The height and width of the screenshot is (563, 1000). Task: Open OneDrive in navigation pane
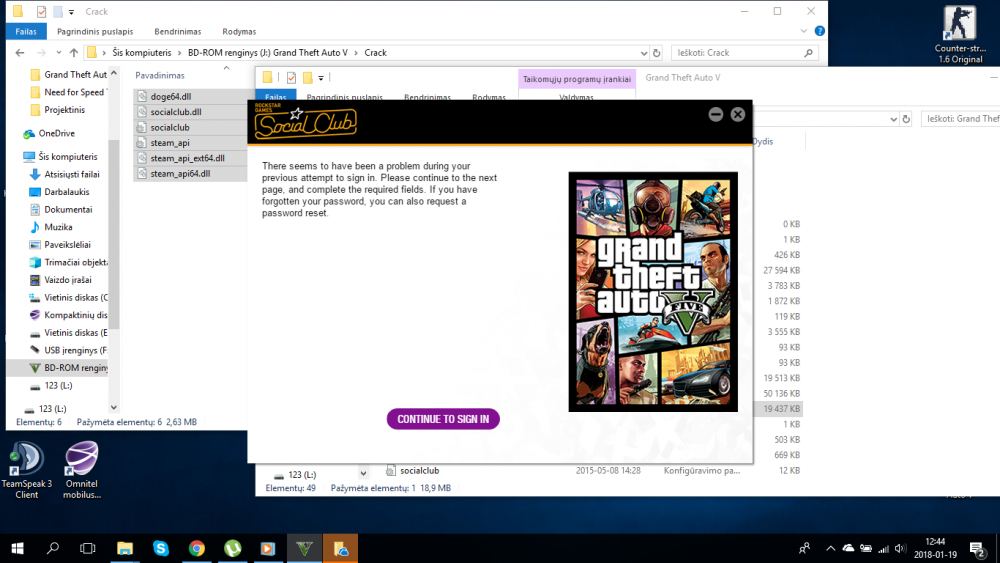coord(56,133)
